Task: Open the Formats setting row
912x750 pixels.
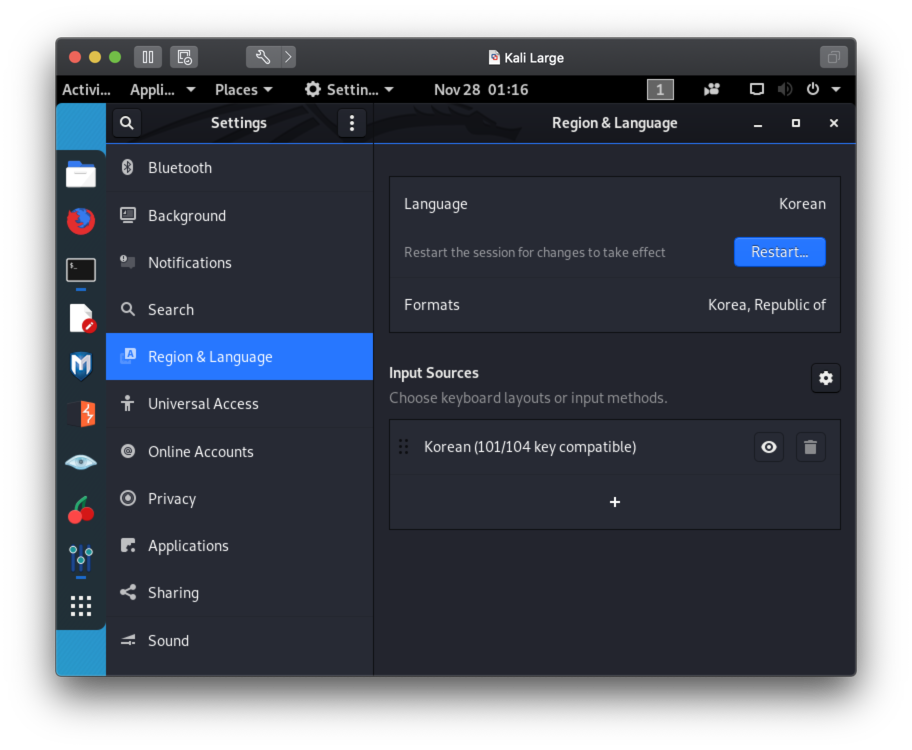Action: point(615,305)
